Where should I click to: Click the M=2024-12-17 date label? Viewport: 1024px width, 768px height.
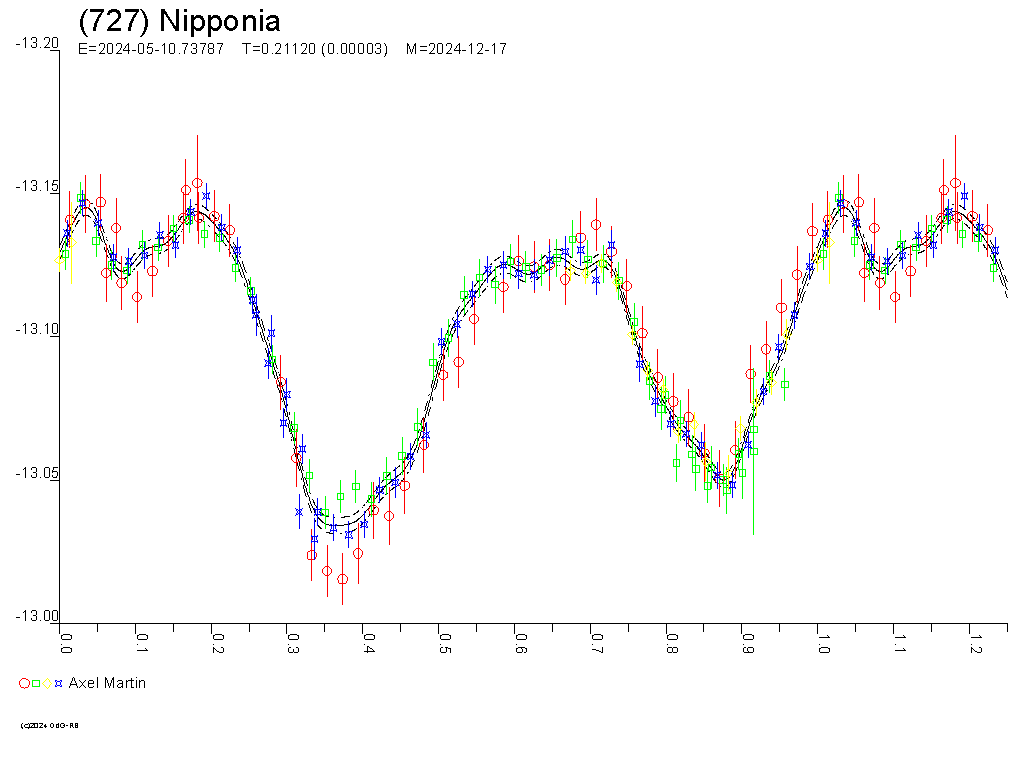(x=456, y=49)
